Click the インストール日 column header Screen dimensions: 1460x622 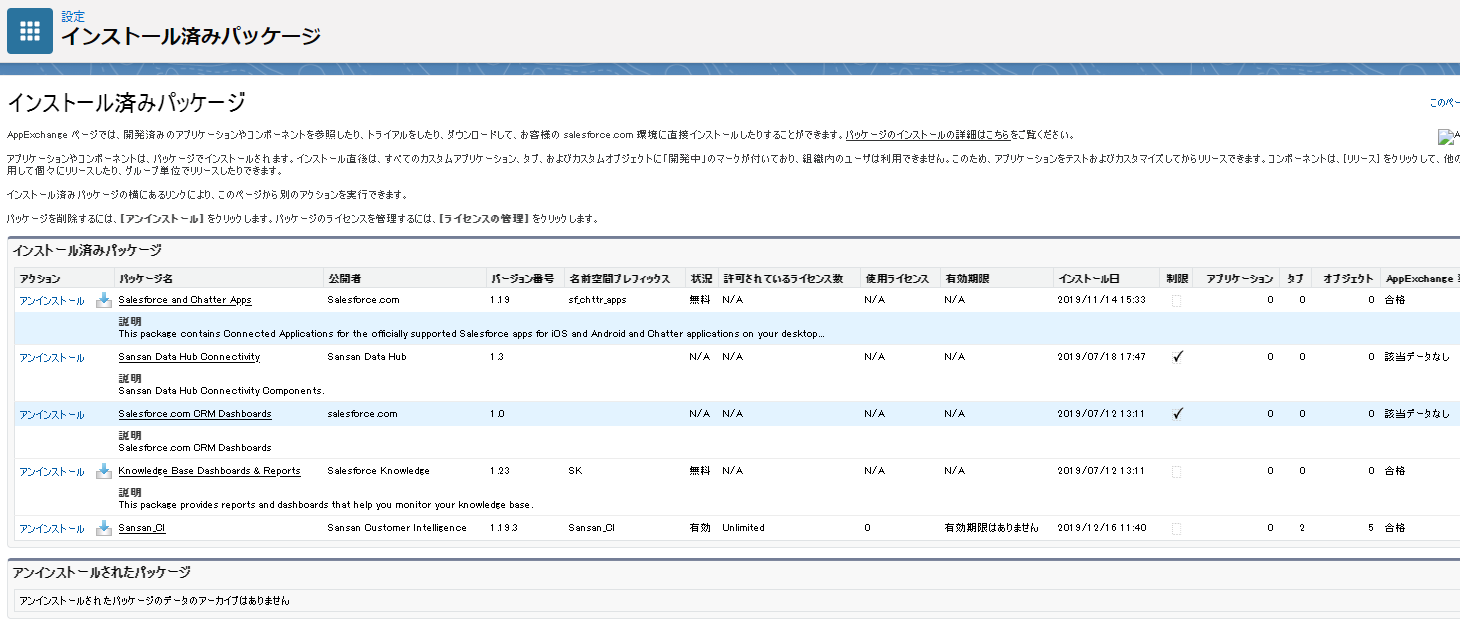[1089, 278]
